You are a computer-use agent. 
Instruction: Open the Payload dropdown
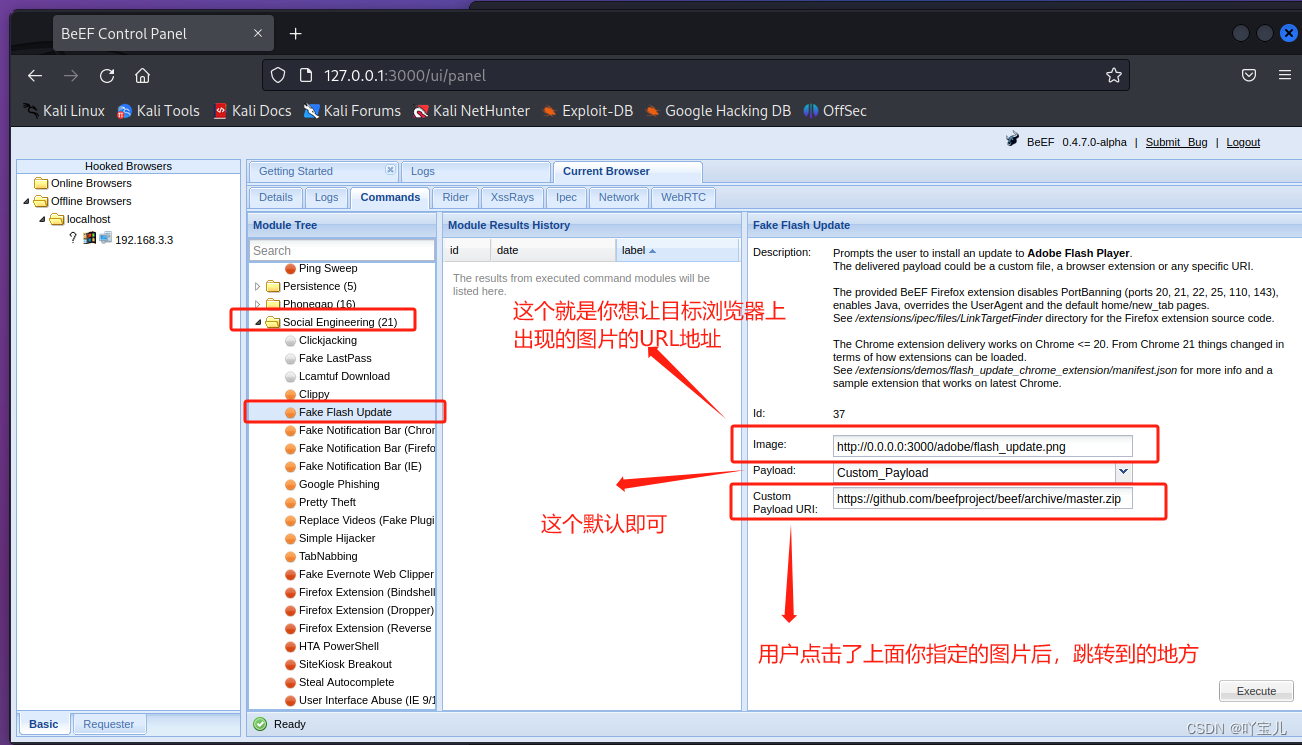tap(1123, 472)
